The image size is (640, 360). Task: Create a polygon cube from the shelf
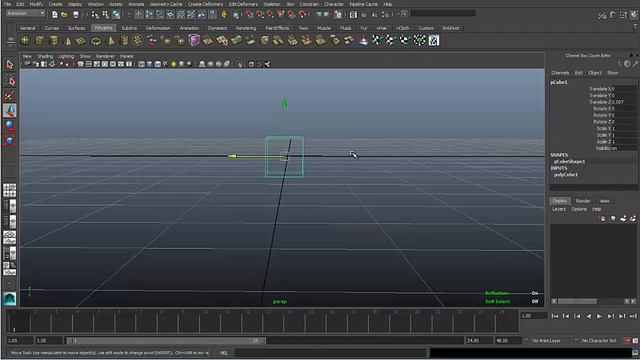coord(40,40)
